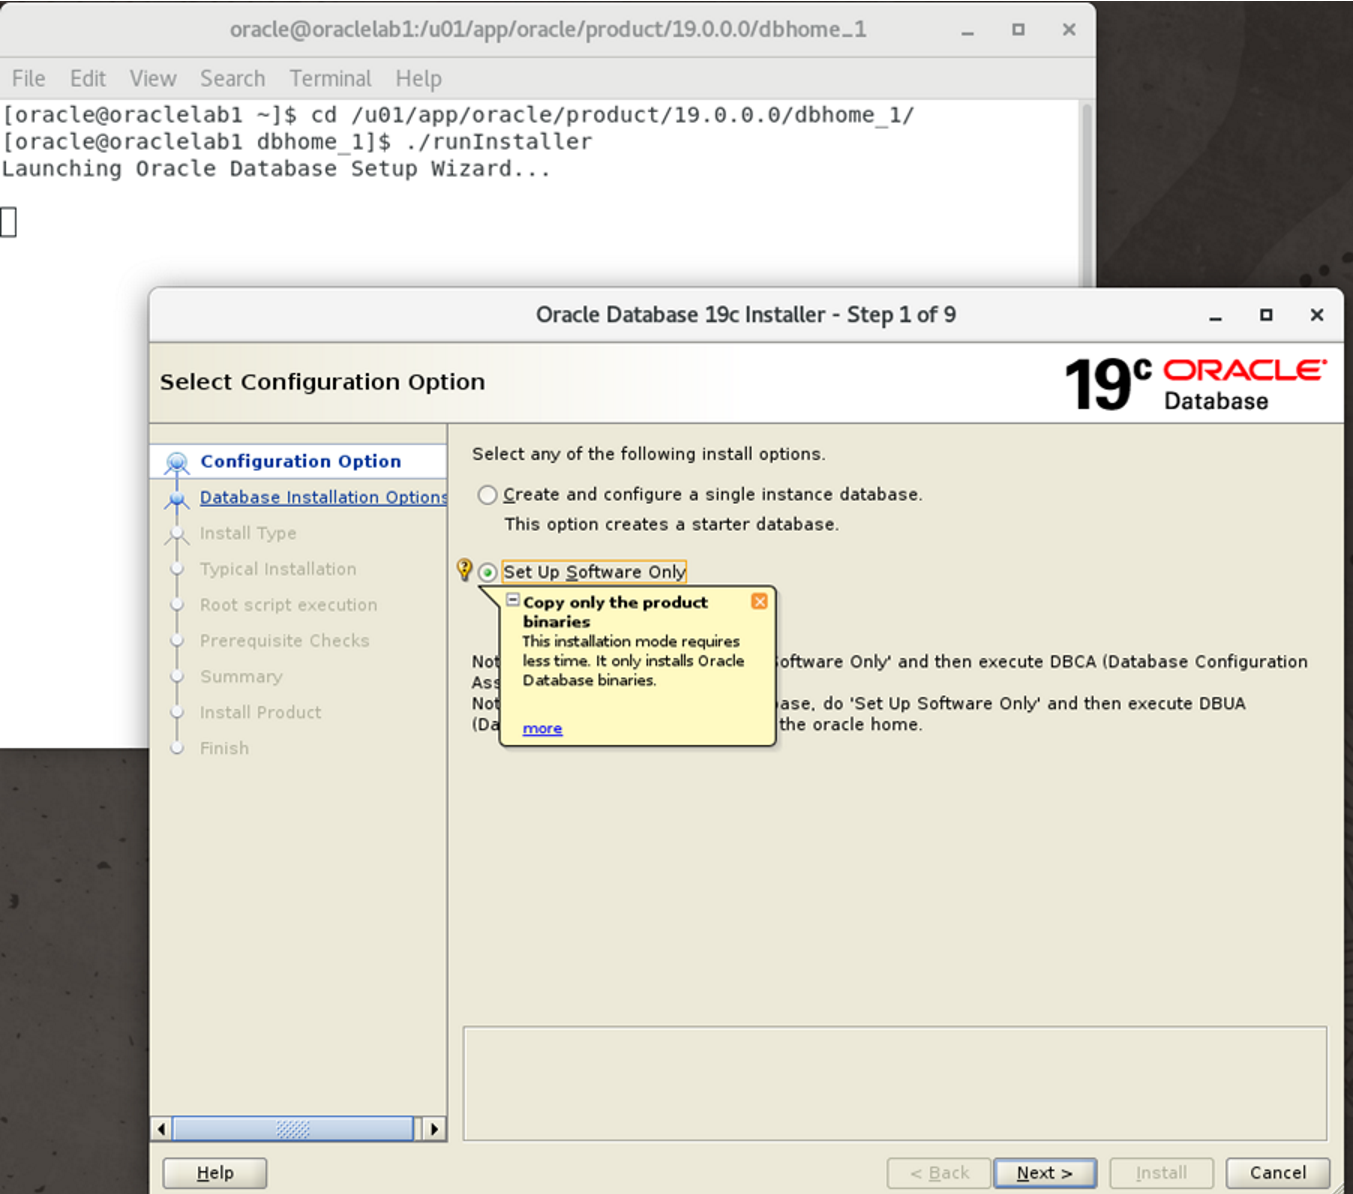Click the Oracle 19c Database logo

click(1195, 384)
